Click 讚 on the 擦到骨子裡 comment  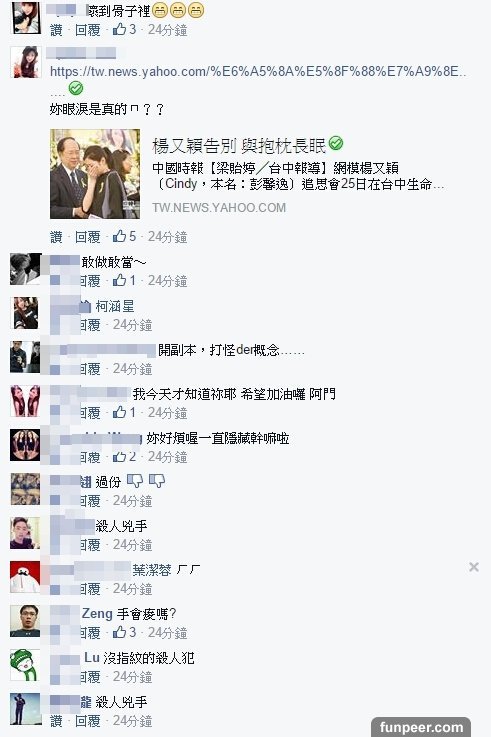56,30
